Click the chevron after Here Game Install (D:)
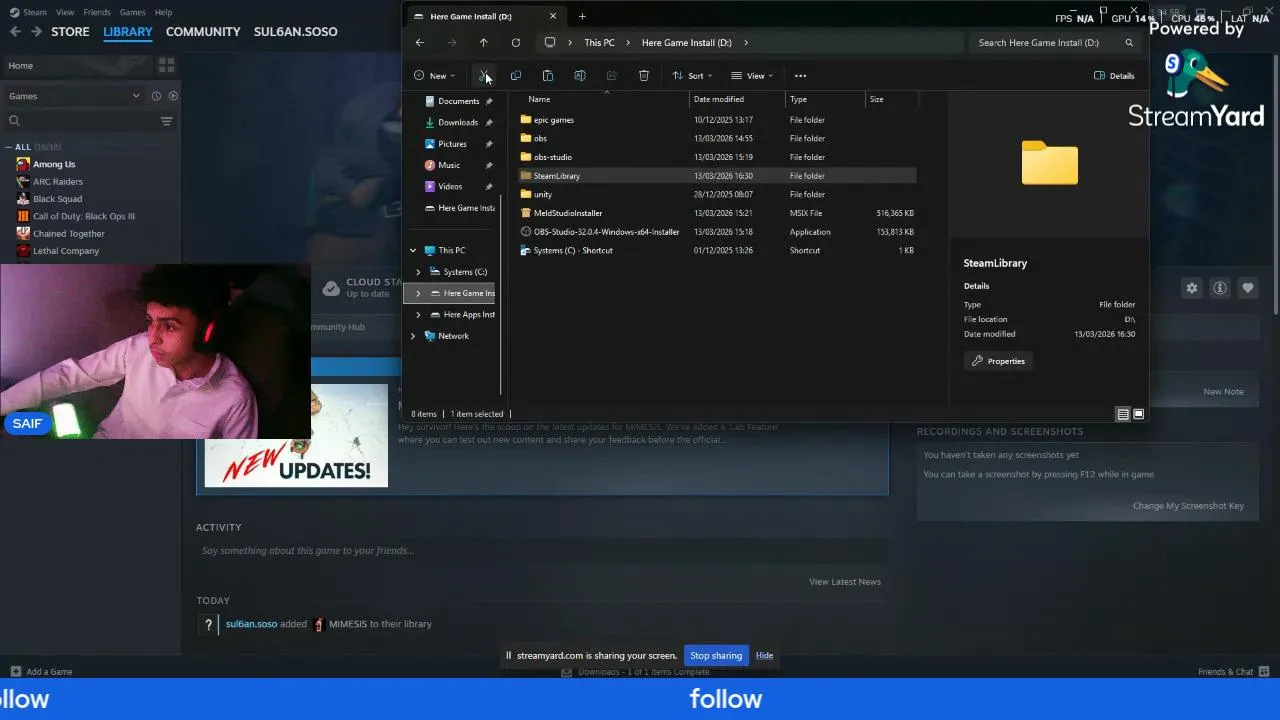The image size is (1280, 720). pos(746,43)
